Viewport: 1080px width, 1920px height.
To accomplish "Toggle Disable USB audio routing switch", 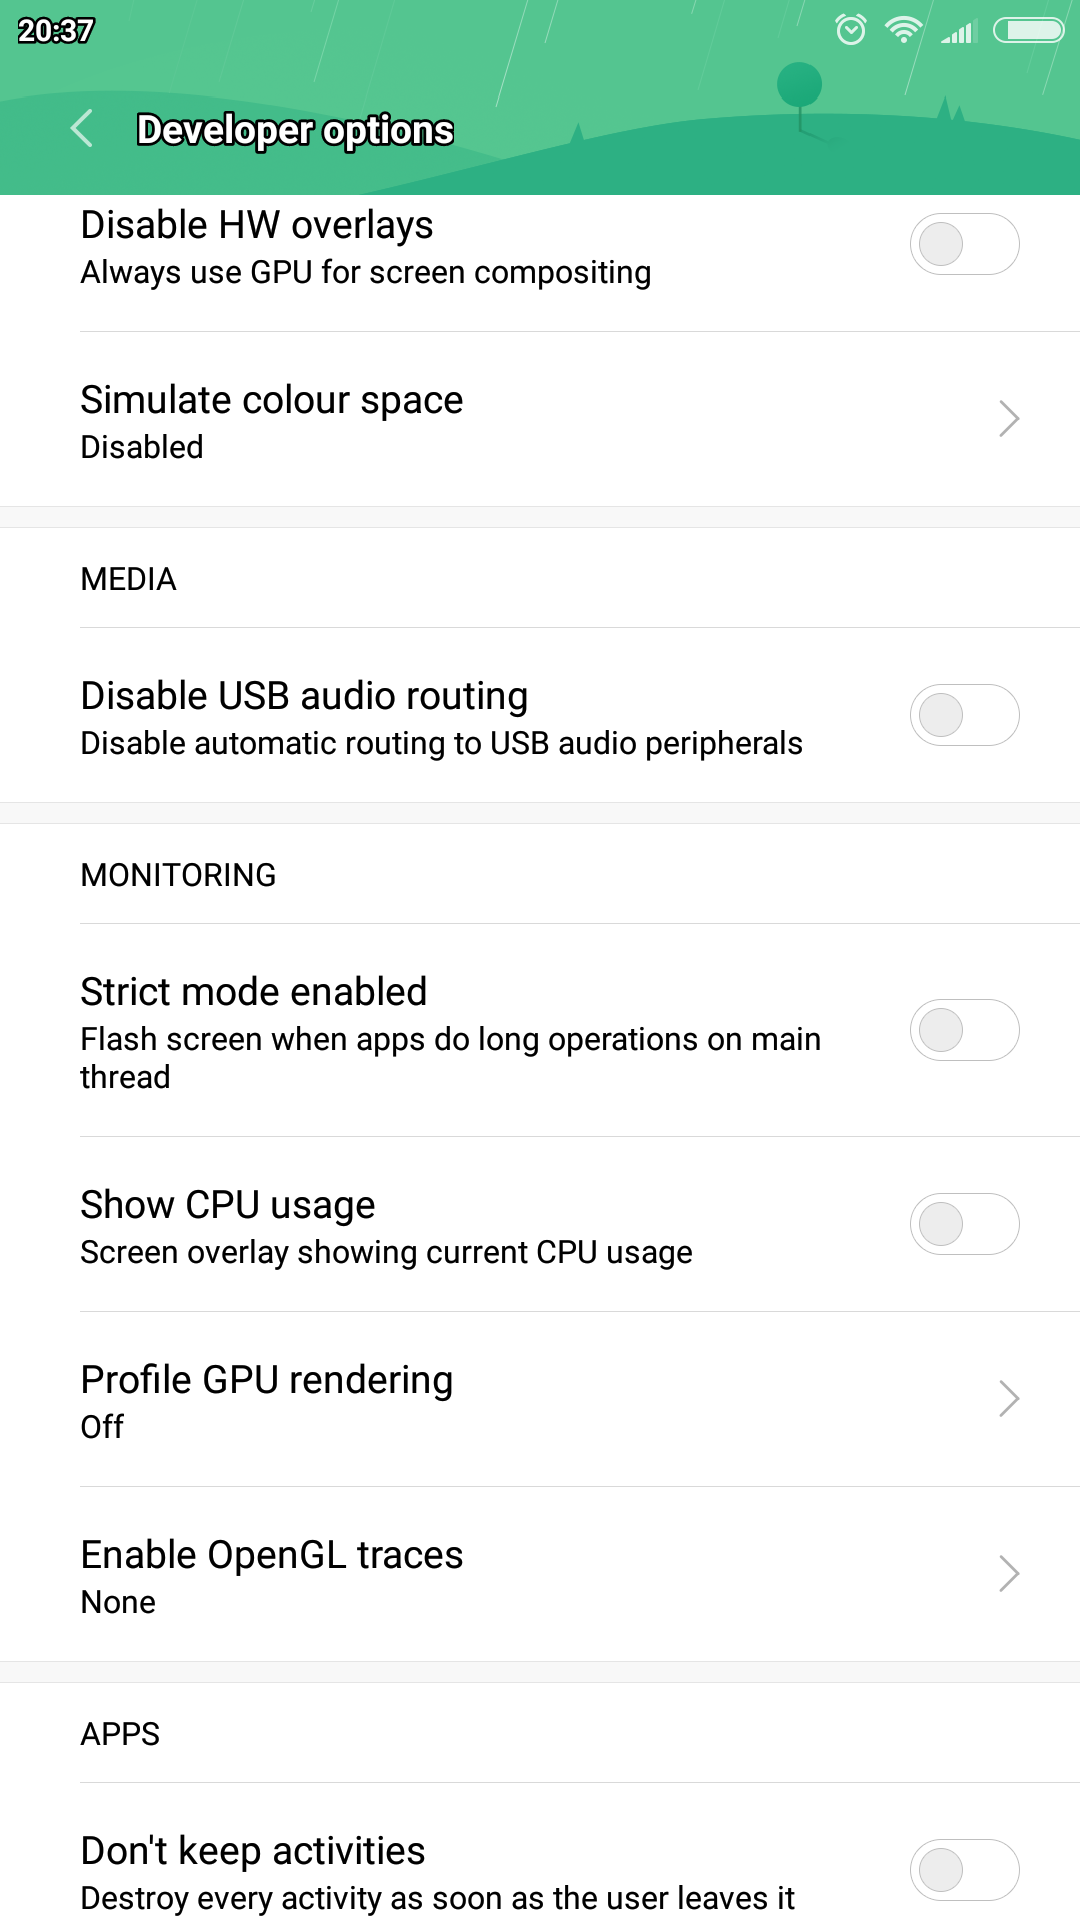I will 964,715.
